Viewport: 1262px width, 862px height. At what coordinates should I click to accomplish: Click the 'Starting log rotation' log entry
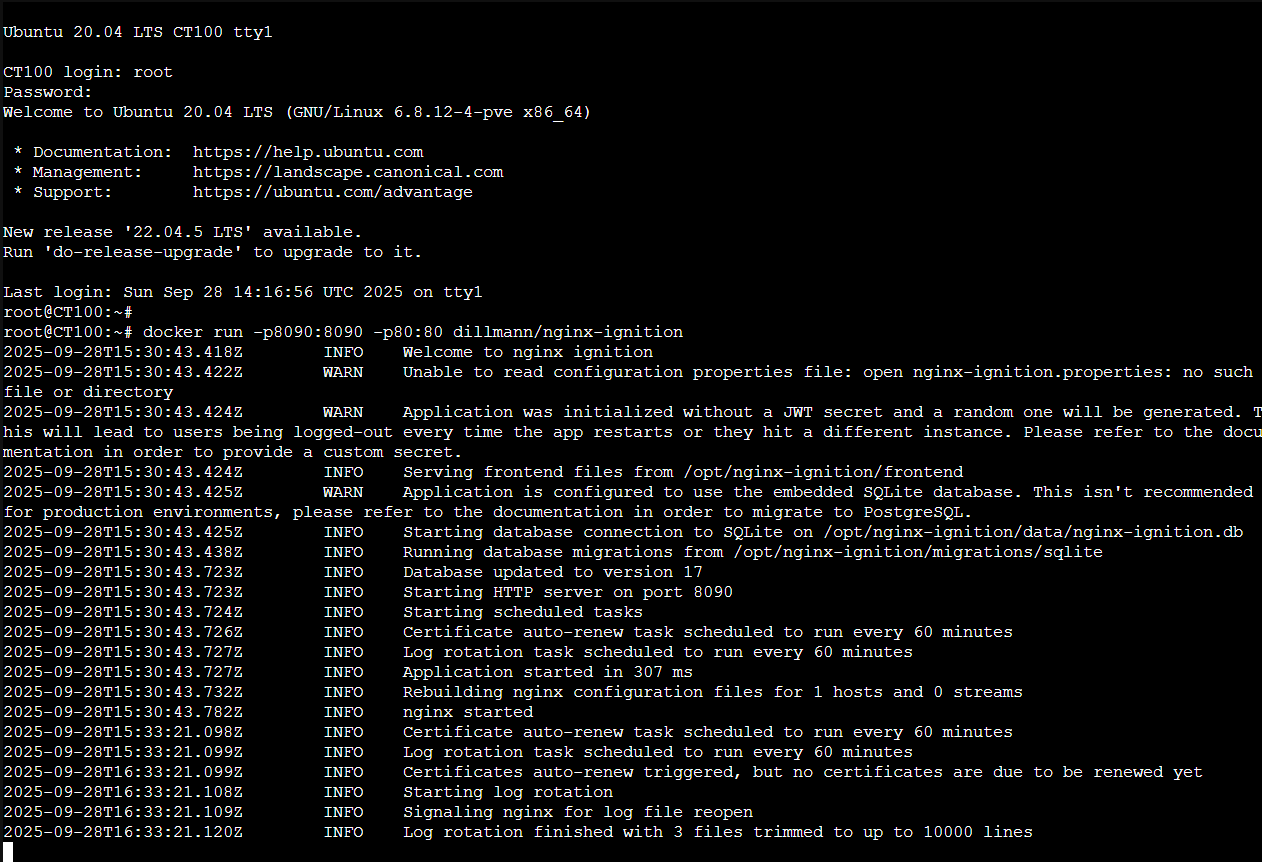click(x=507, y=792)
